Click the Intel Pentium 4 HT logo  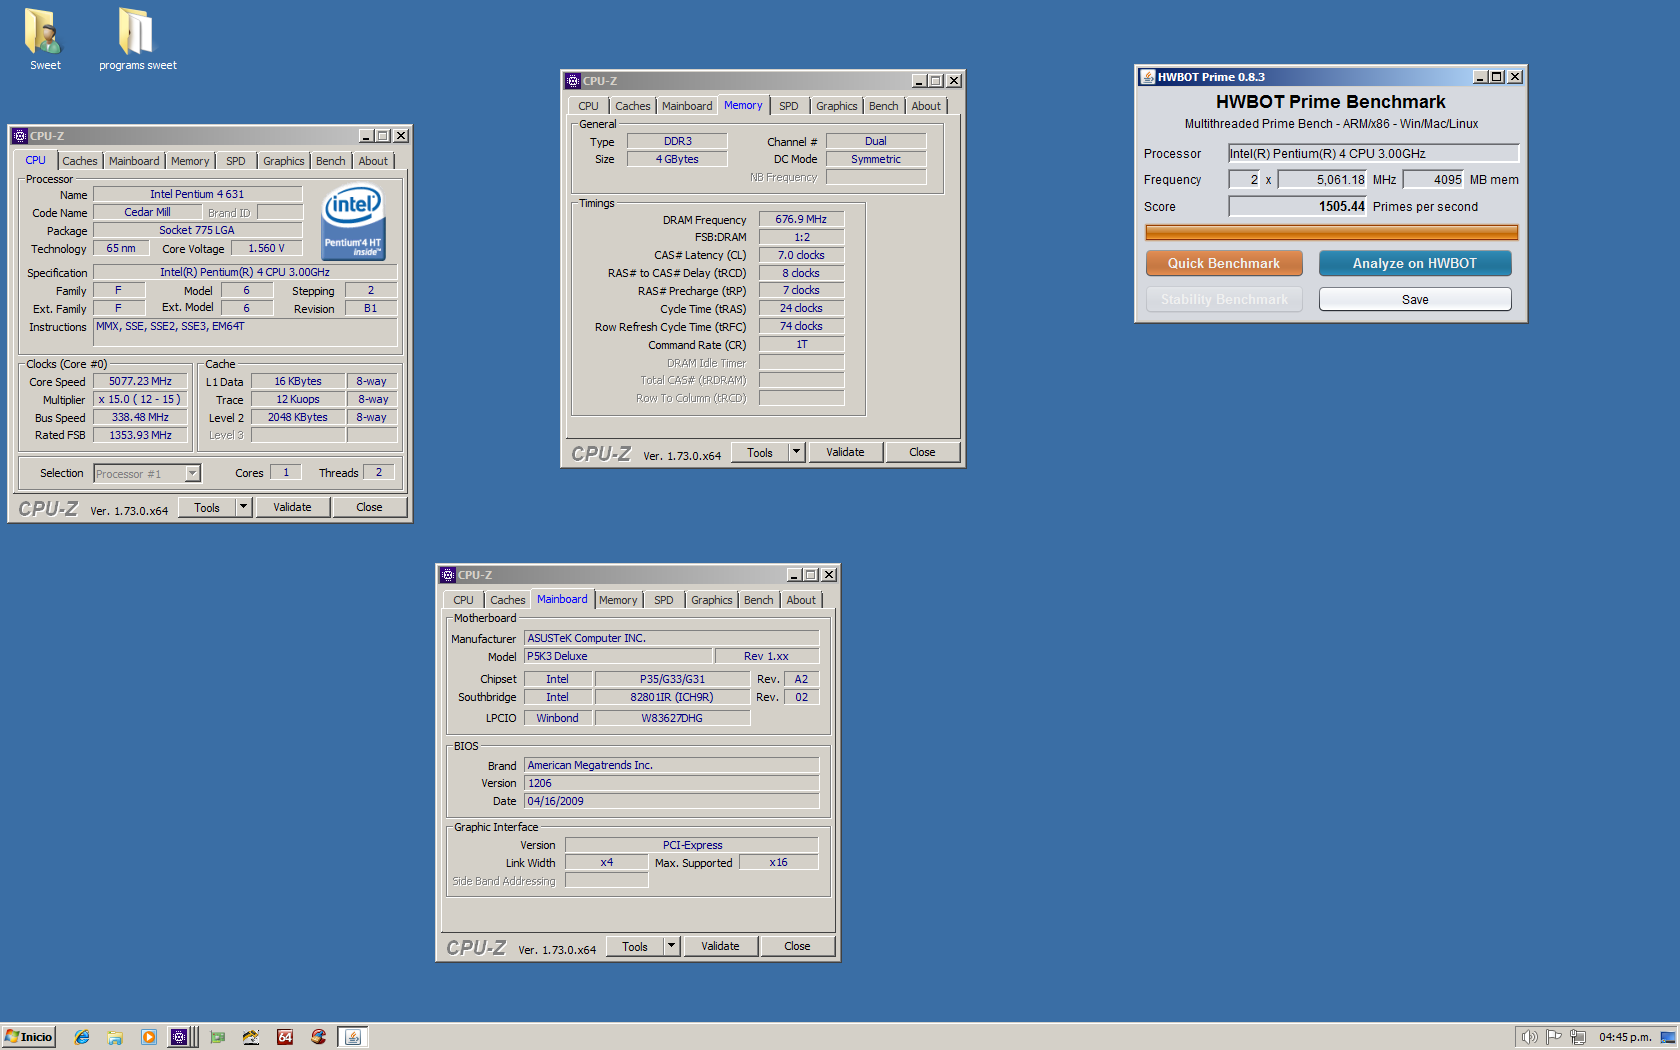coord(353,222)
